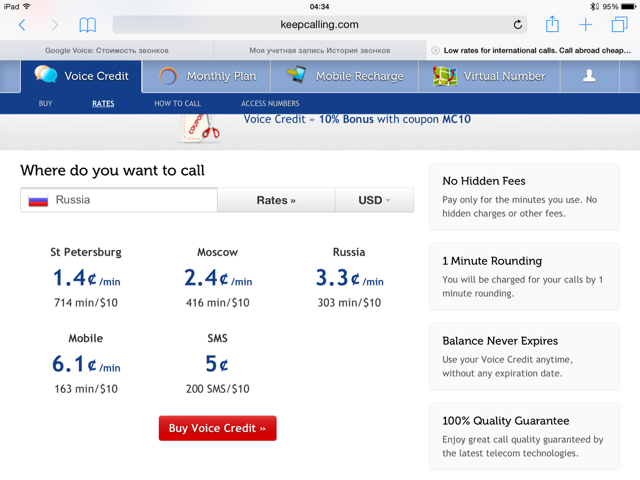Open the user account profile icon
Screen dimensions: 640x480
(589, 76)
